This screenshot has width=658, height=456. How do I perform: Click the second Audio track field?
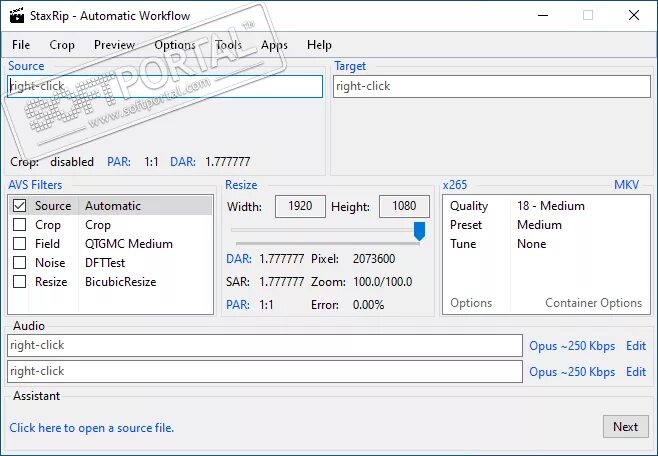pyautogui.click(x=265, y=371)
